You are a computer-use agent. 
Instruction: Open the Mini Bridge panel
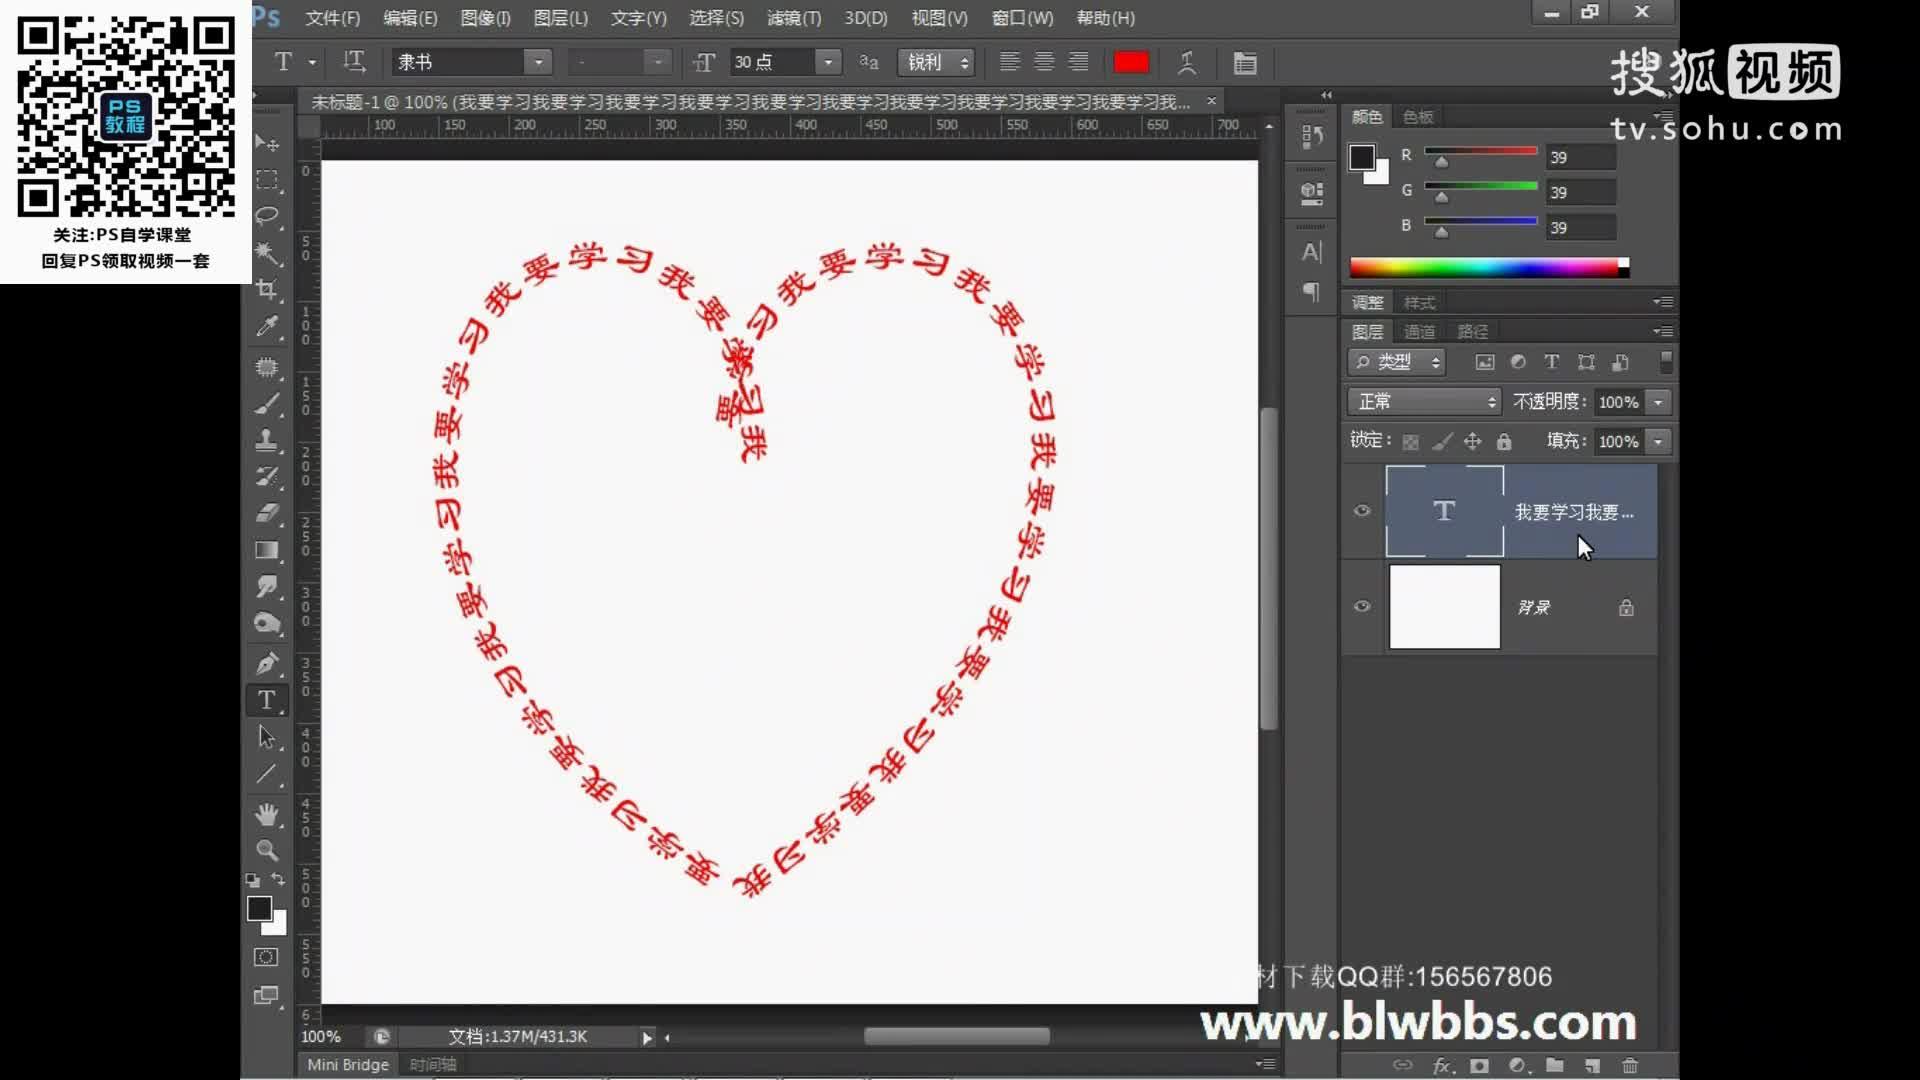click(347, 1064)
